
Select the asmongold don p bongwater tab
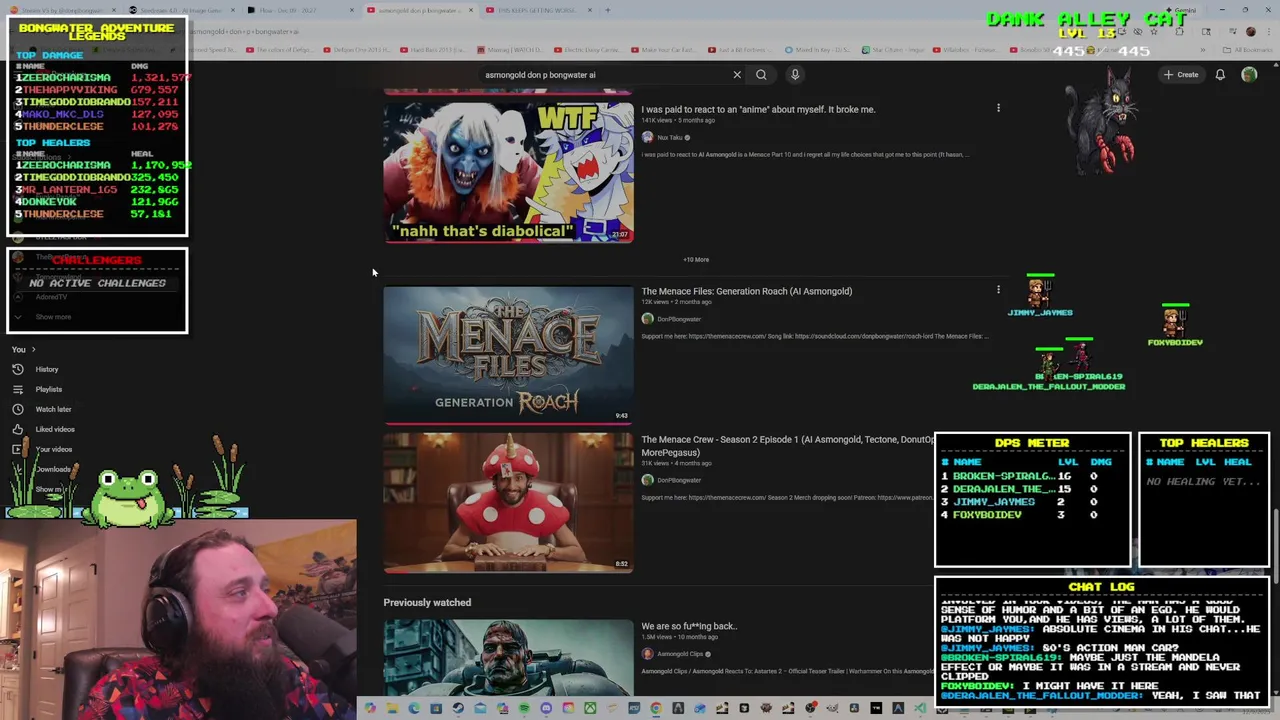point(421,10)
